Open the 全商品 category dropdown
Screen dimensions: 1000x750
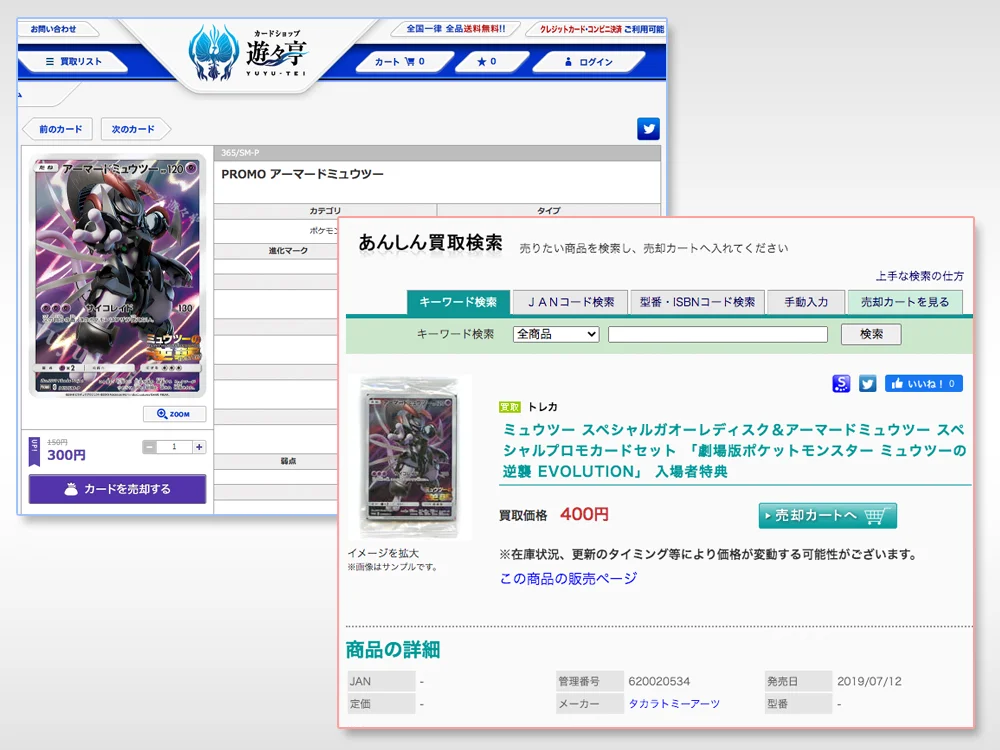(556, 334)
